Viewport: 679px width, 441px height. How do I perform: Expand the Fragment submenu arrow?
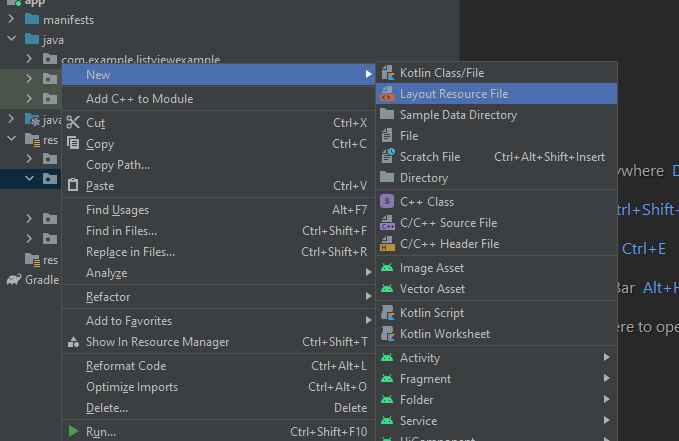pos(607,378)
